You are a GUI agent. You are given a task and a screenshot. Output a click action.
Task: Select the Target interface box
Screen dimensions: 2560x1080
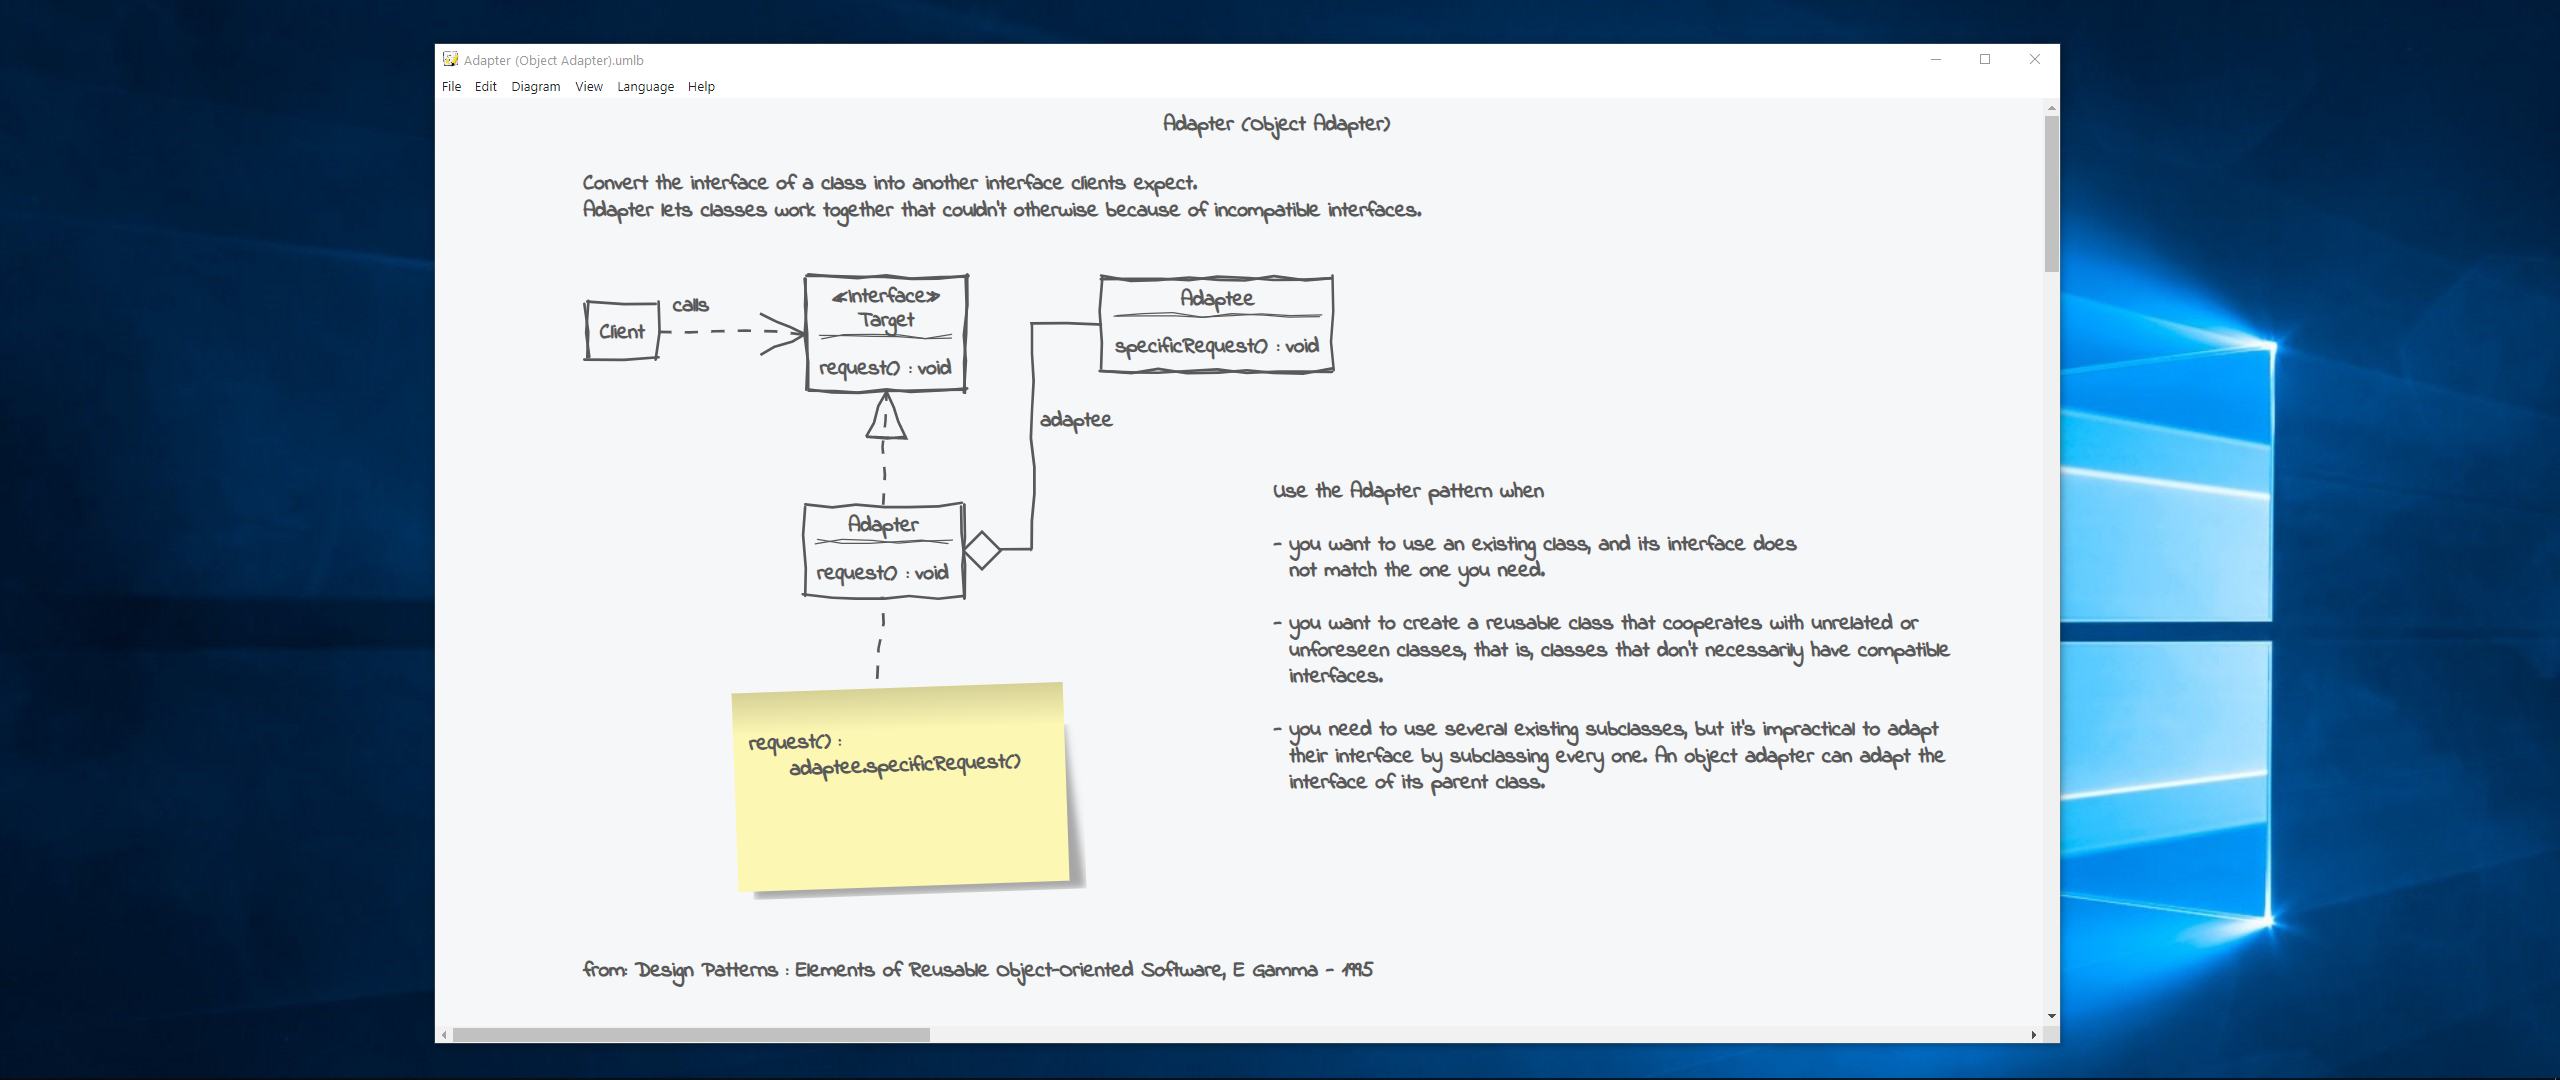(x=886, y=334)
